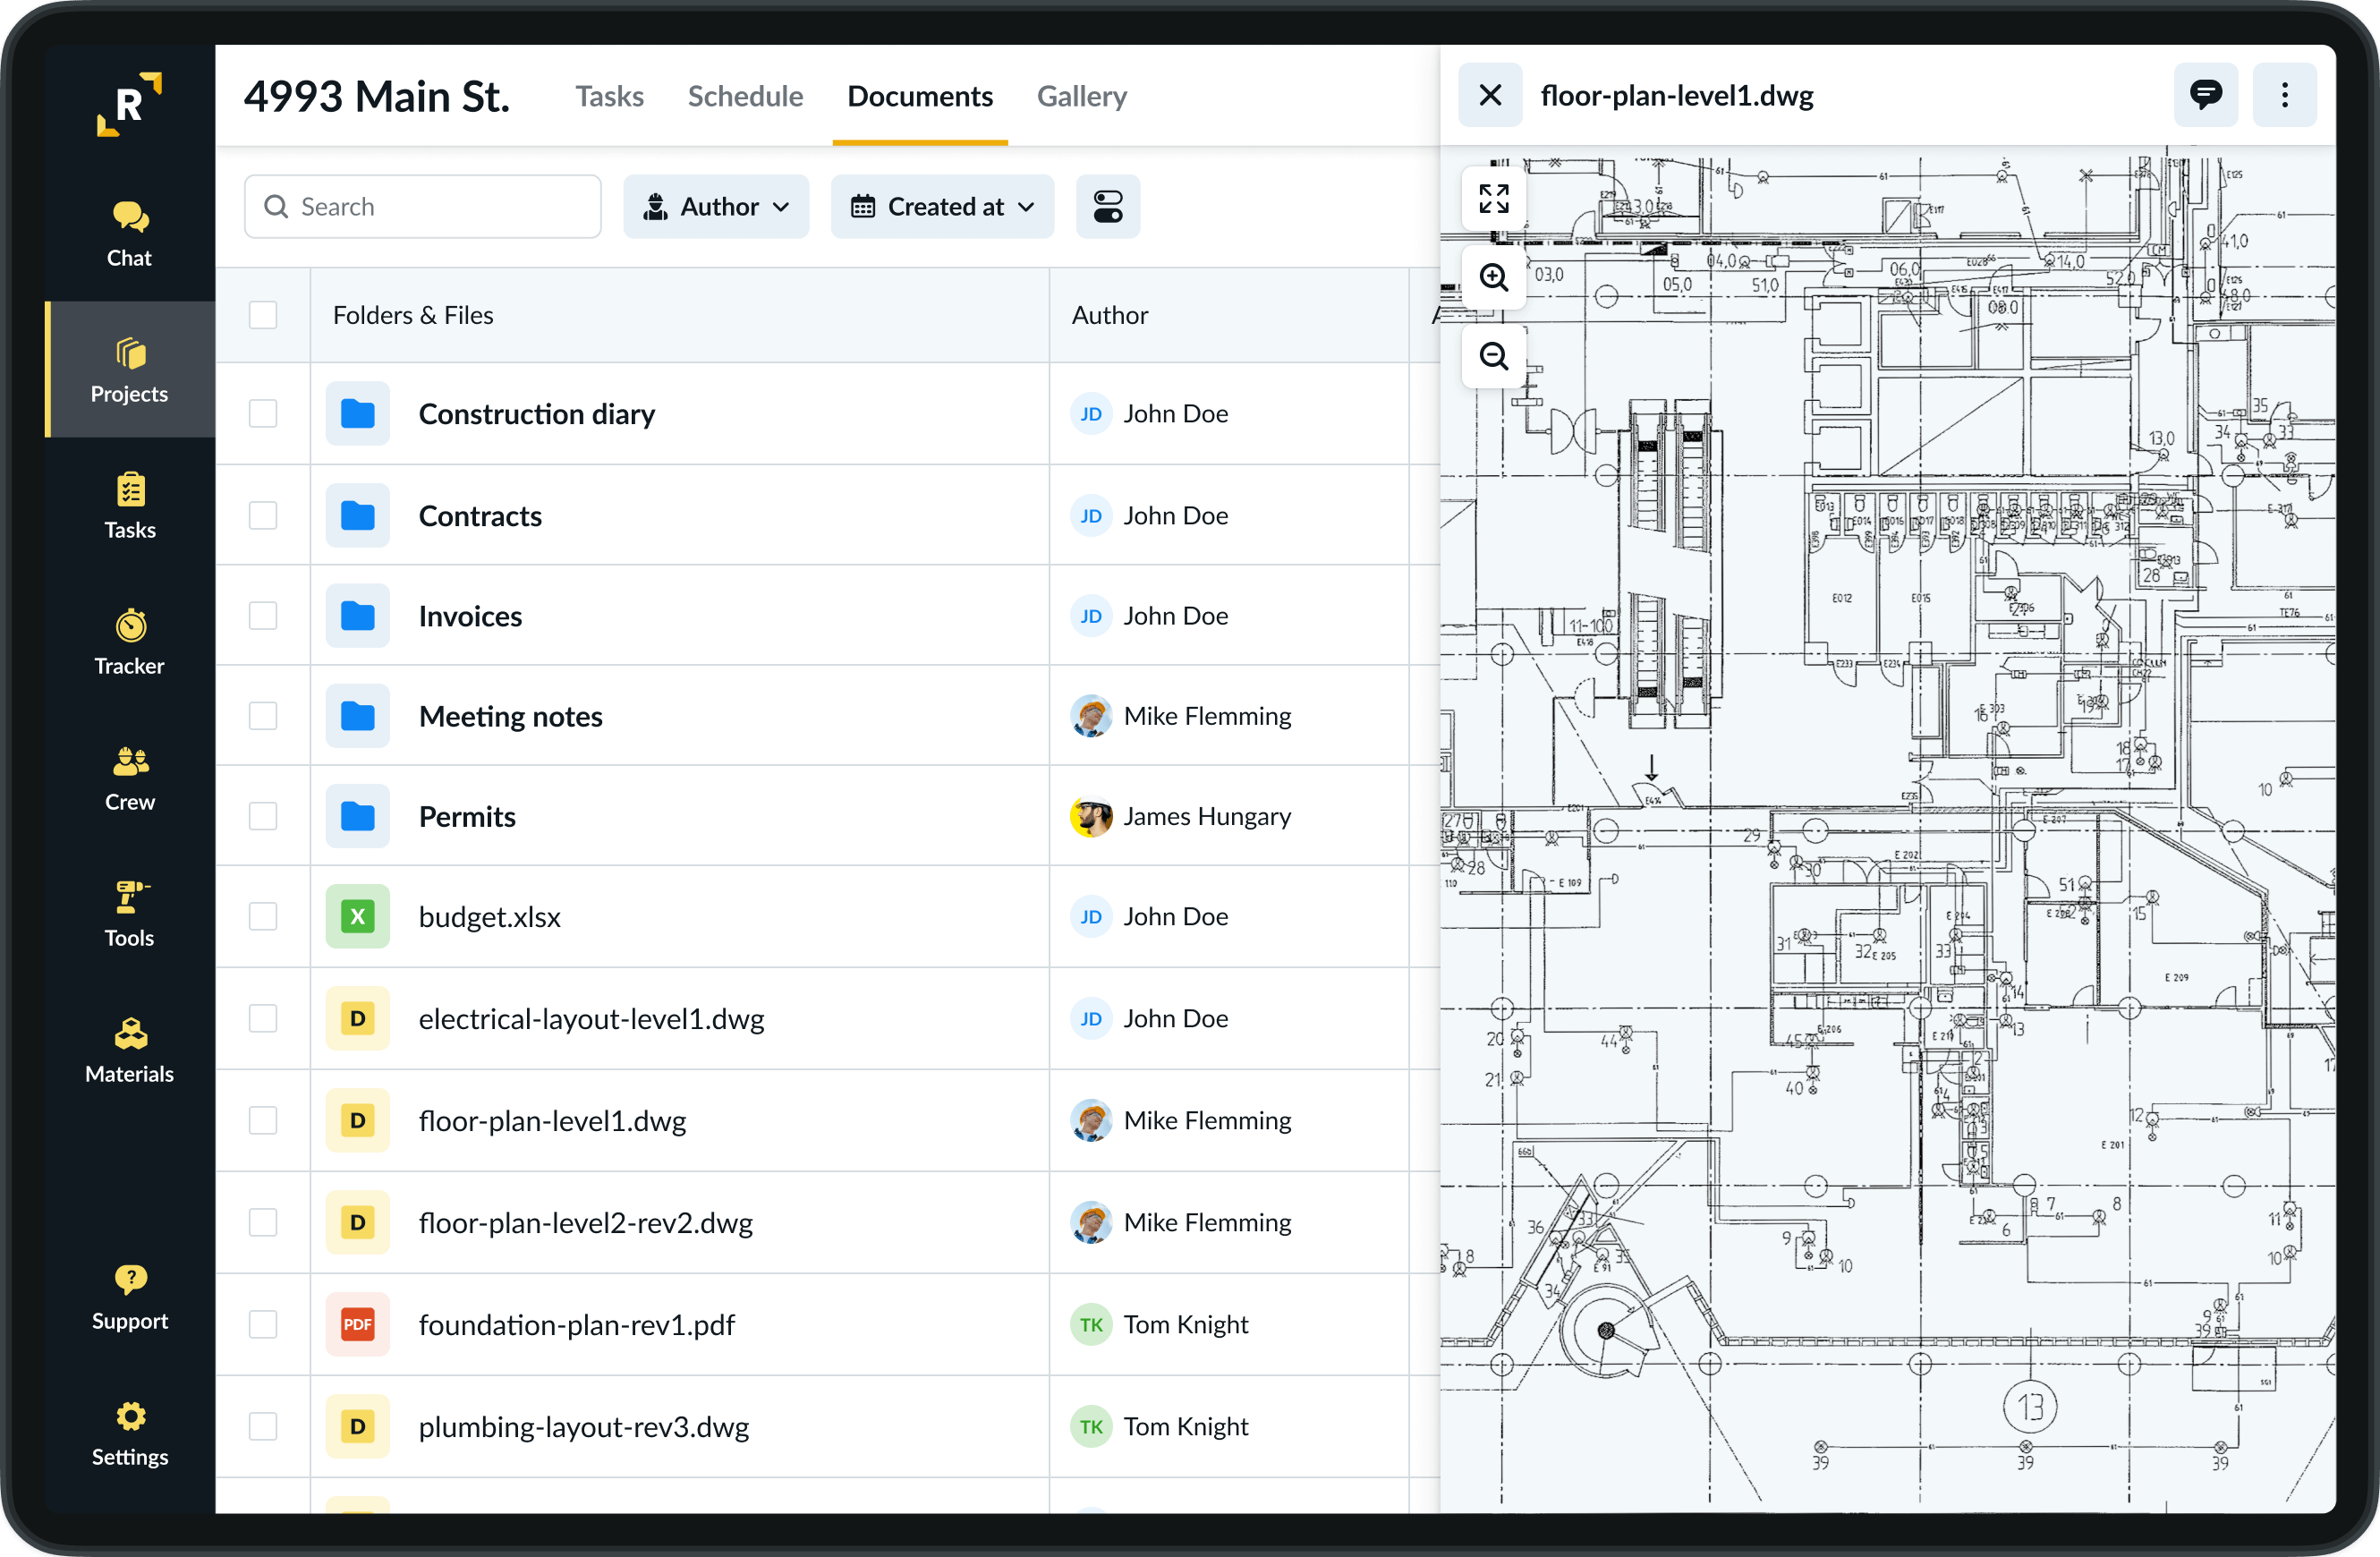The height and width of the screenshot is (1557, 2380).
Task: Open comments for floor-plan-level1.dwg
Action: [x=2207, y=95]
